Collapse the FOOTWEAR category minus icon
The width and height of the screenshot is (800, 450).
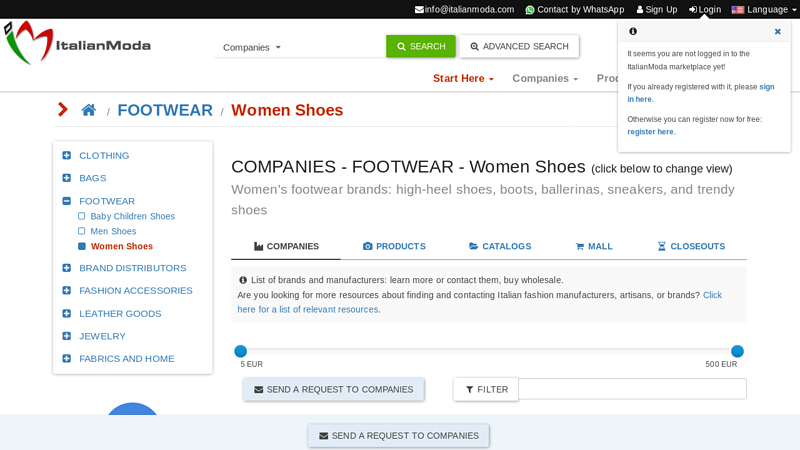point(66,201)
